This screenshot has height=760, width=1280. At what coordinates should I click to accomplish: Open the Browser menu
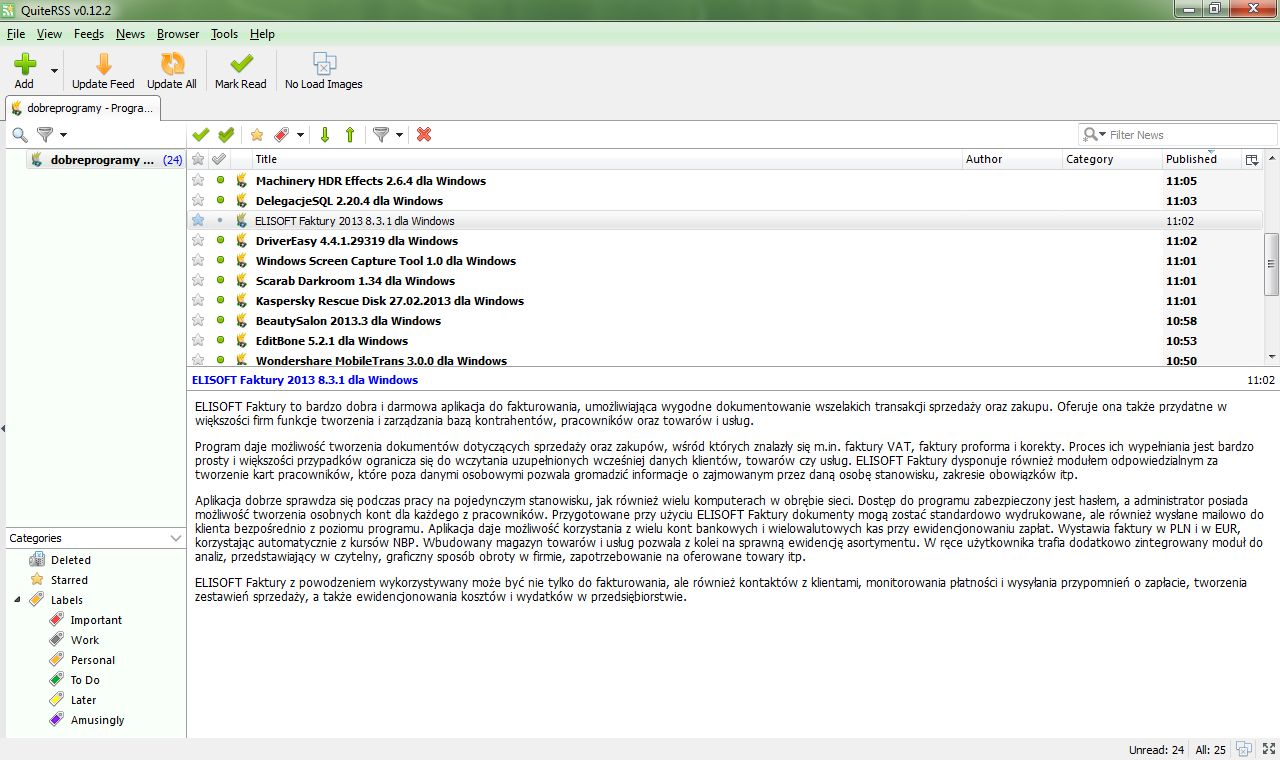[178, 34]
